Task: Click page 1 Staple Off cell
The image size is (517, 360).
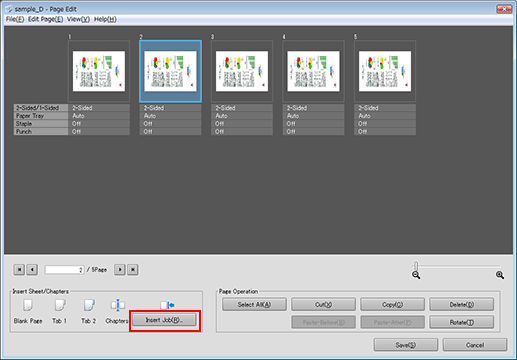Action: 99,124
